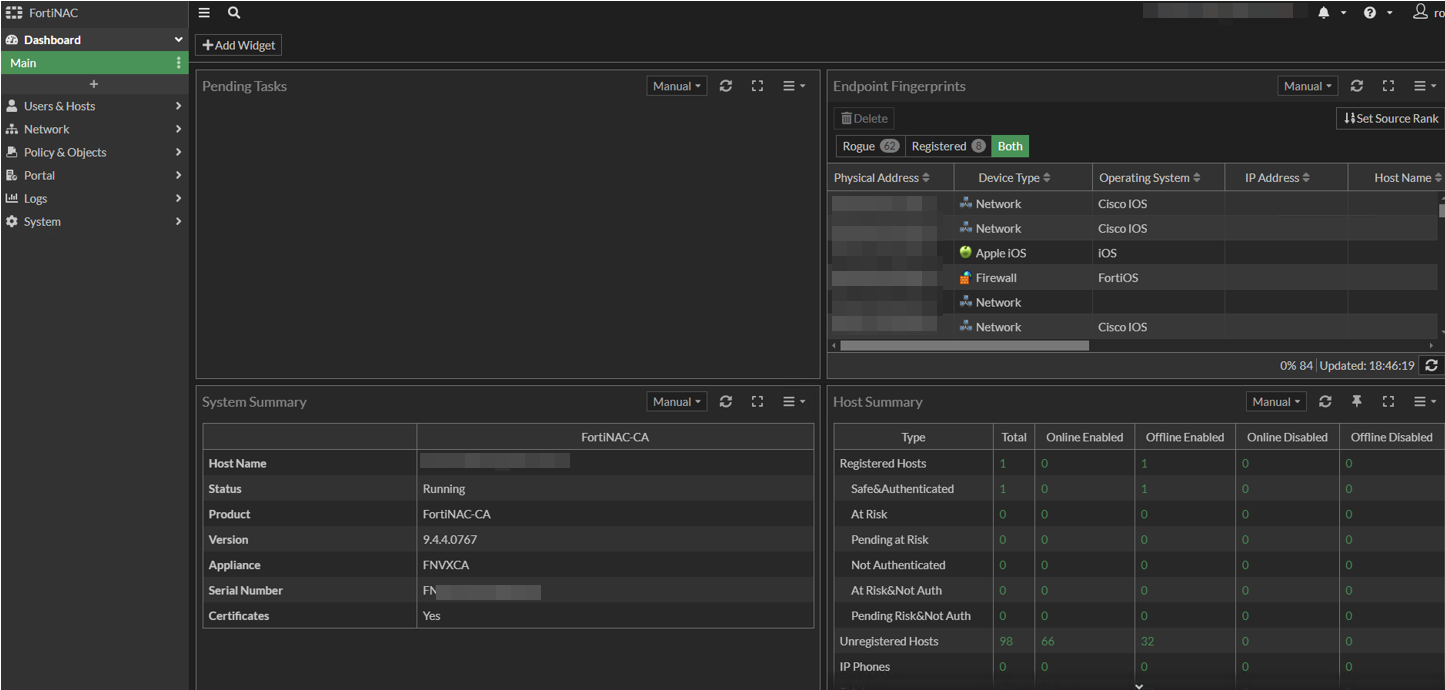Screen dimensions: 1445x690
Task: Select the Rogue filter toggle
Action: (x=869, y=146)
